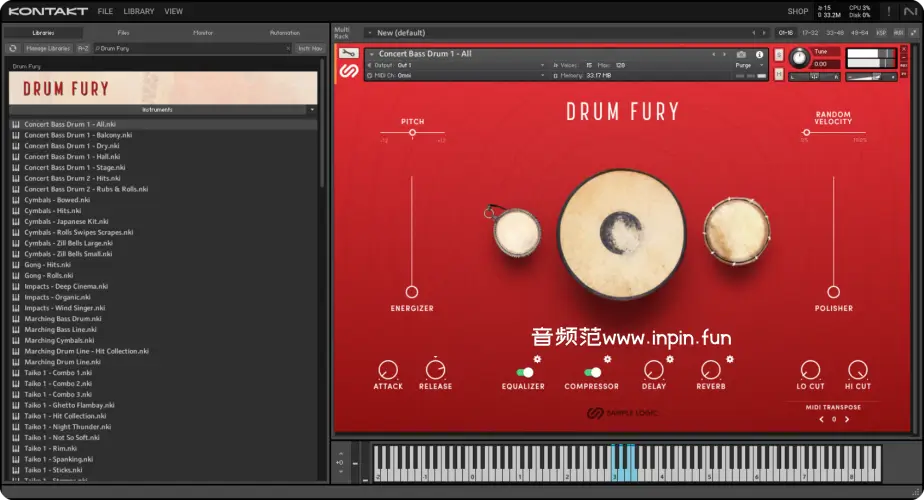Image resolution: width=924 pixels, height=500 pixels.
Task: Solo the instrument with the S button
Action: 779,54
